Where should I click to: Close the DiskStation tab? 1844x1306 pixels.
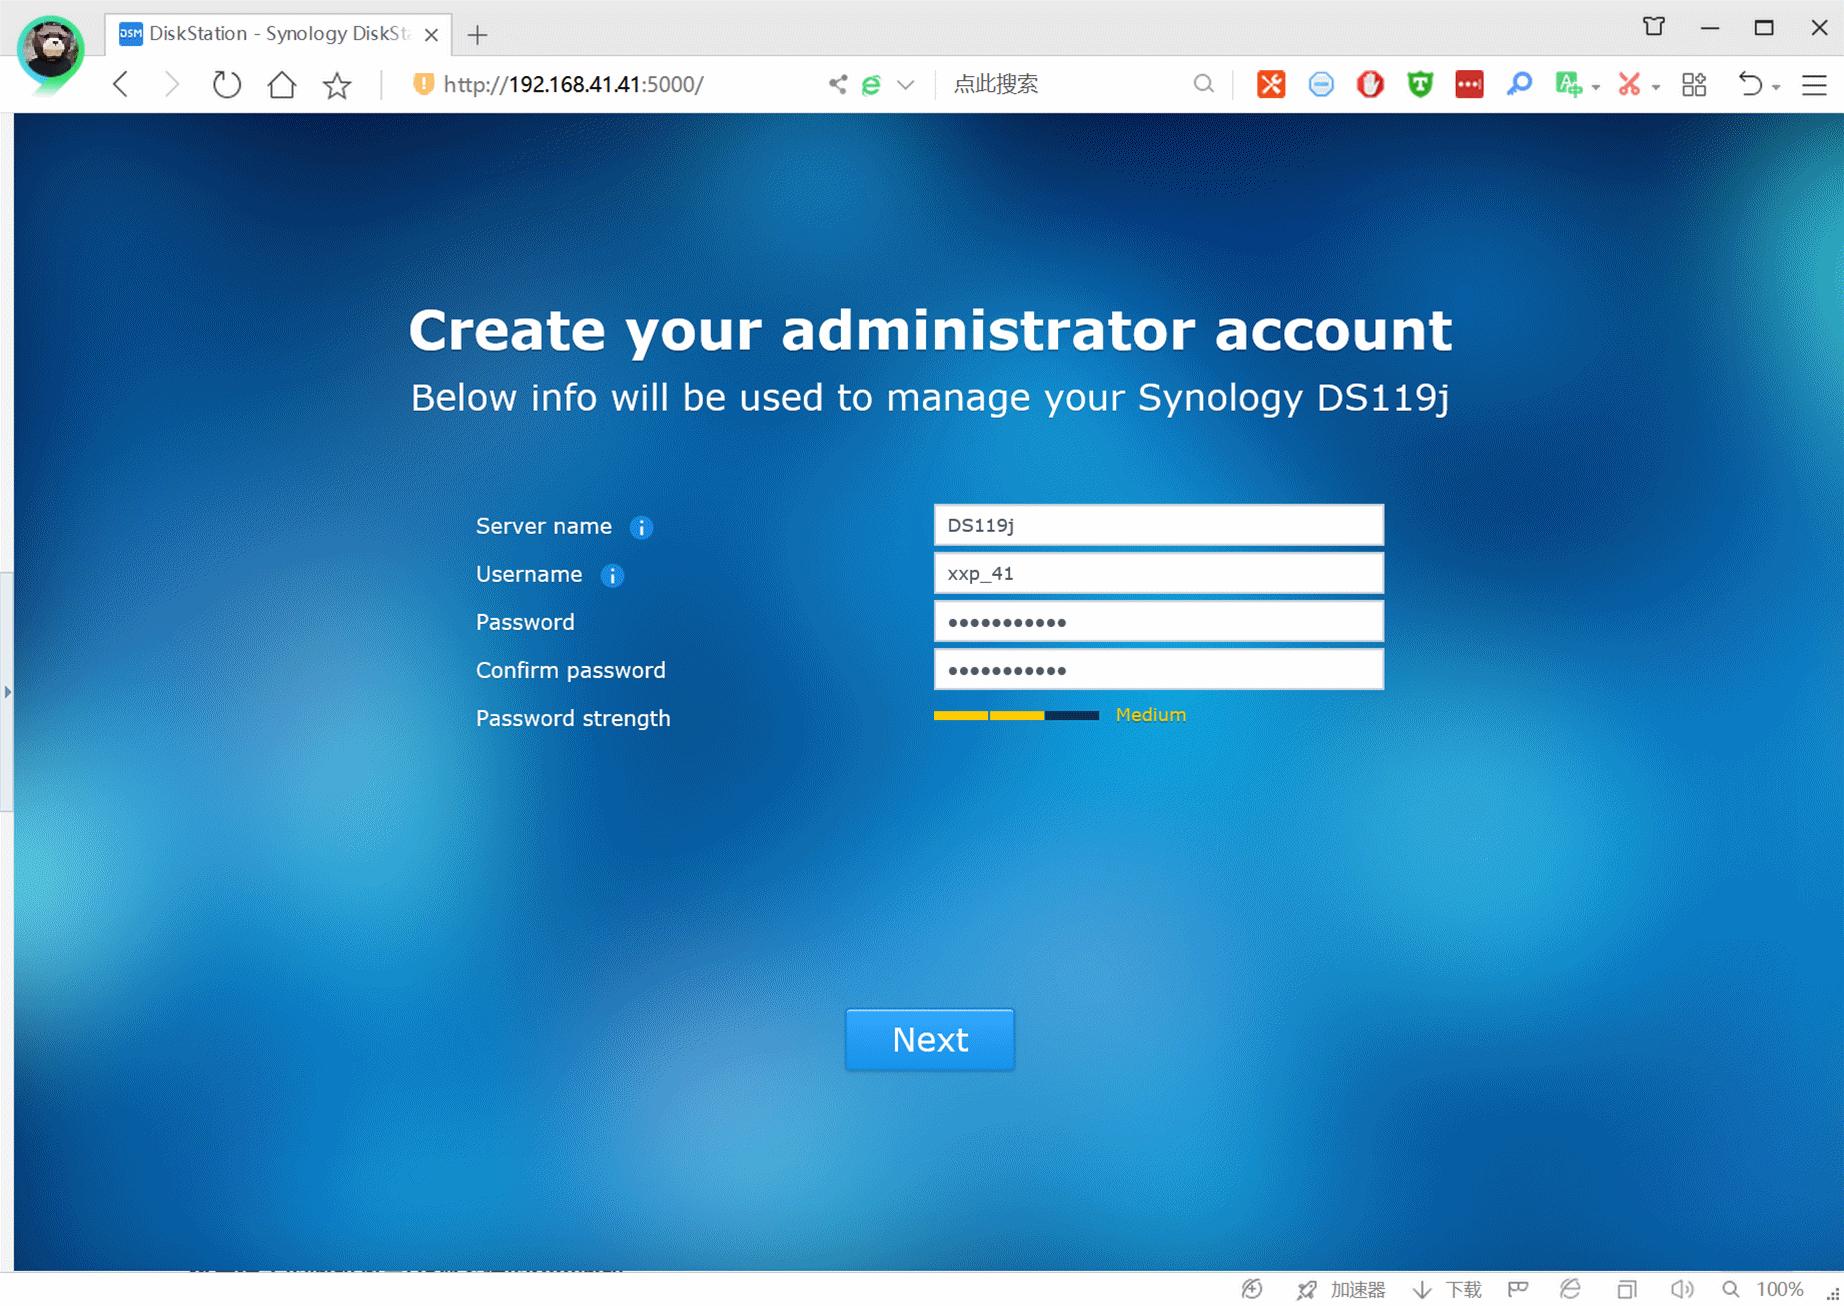432,35
